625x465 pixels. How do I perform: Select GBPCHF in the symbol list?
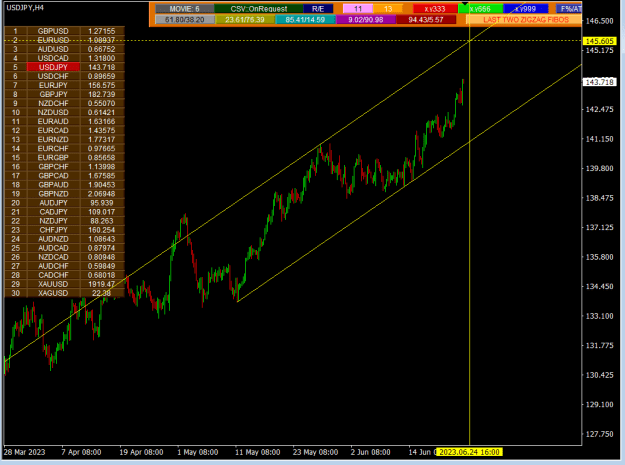(x=53, y=167)
